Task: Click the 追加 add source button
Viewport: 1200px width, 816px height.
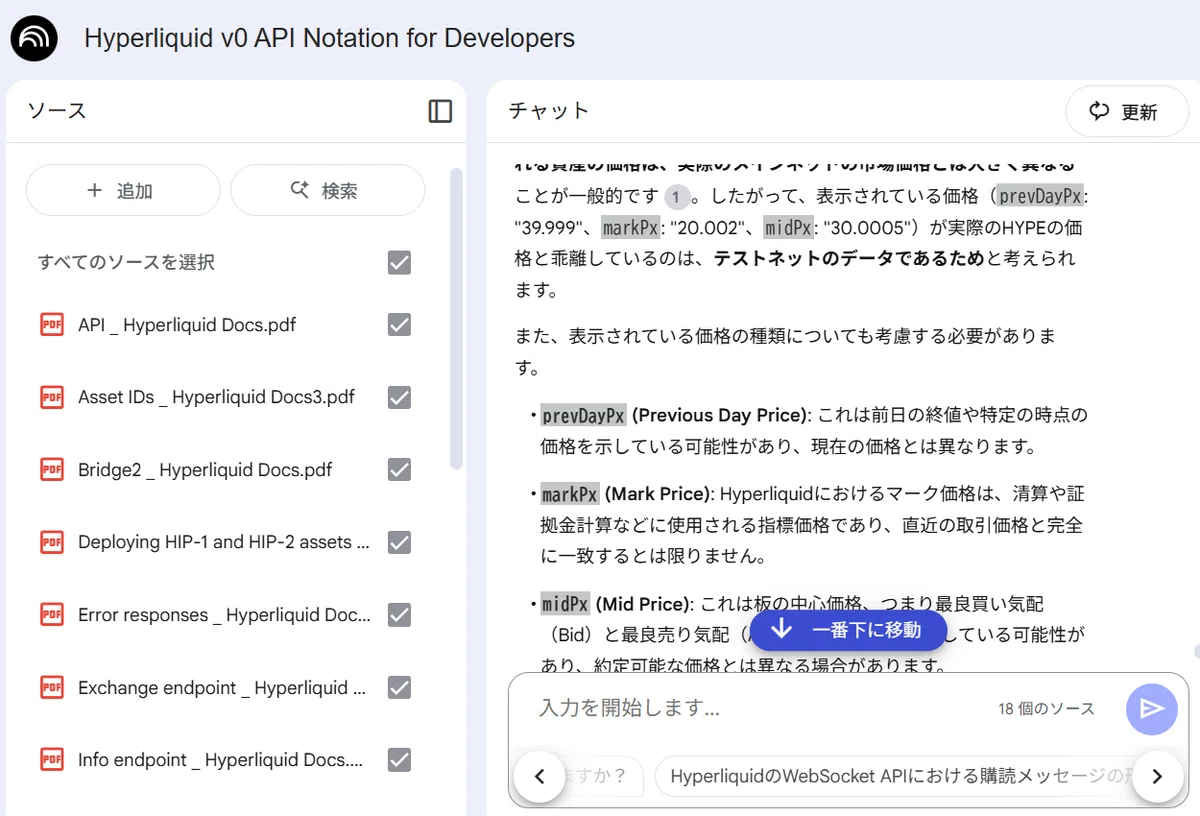Action: pyautogui.click(x=123, y=190)
